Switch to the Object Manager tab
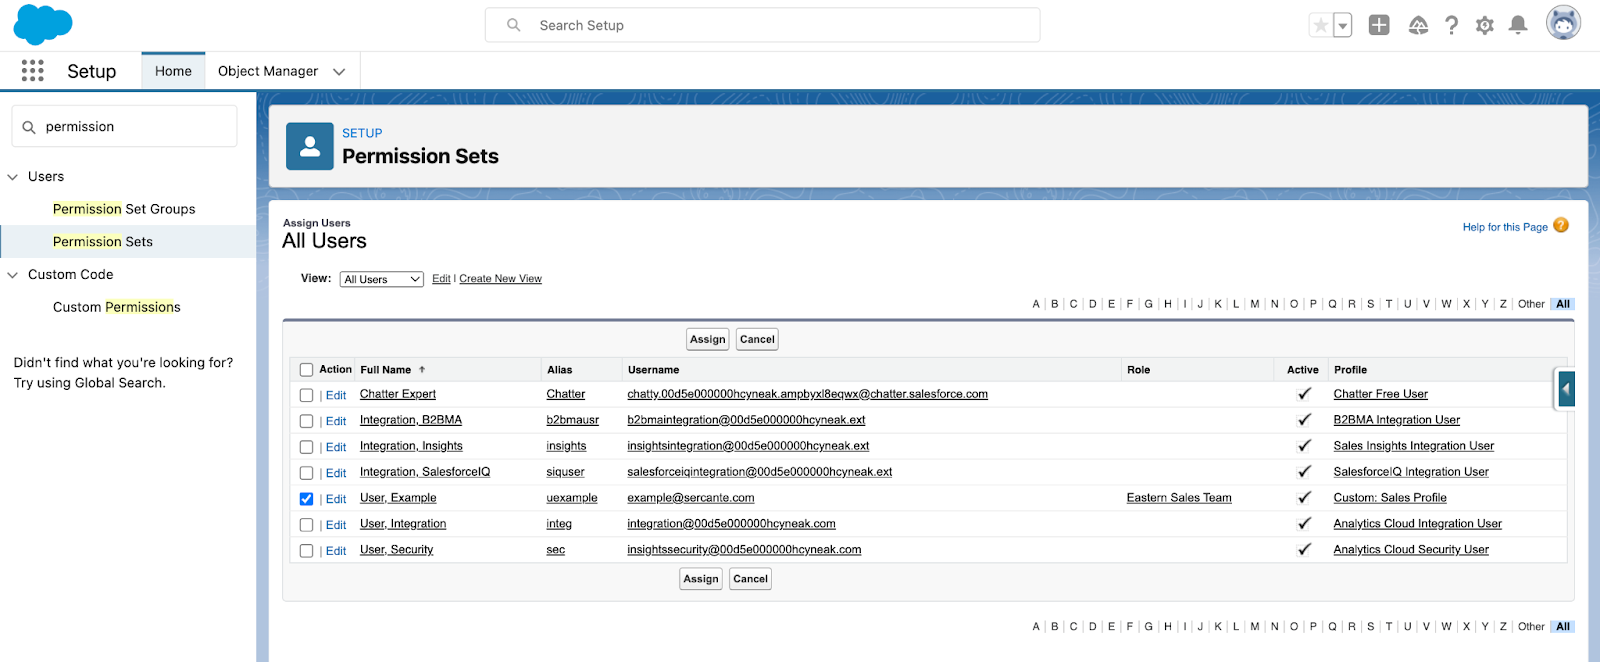Viewport: 1600px width, 662px height. pyautogui.click(x=268, y=71)
